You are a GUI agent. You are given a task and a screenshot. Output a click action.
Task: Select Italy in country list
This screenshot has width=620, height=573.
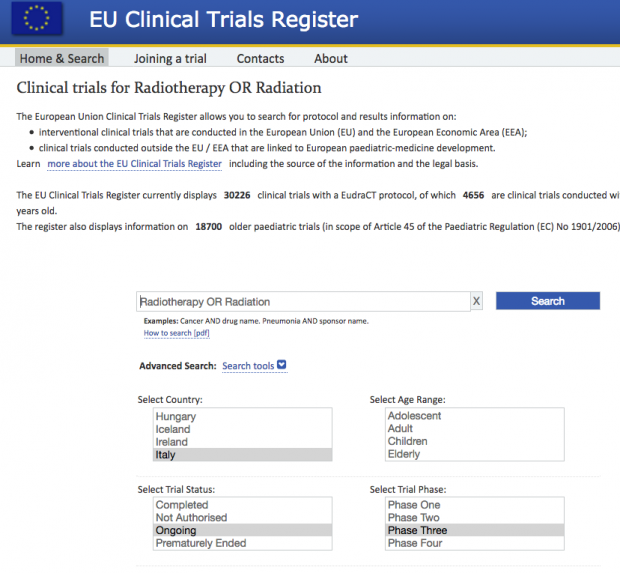(x=242, y=454)
